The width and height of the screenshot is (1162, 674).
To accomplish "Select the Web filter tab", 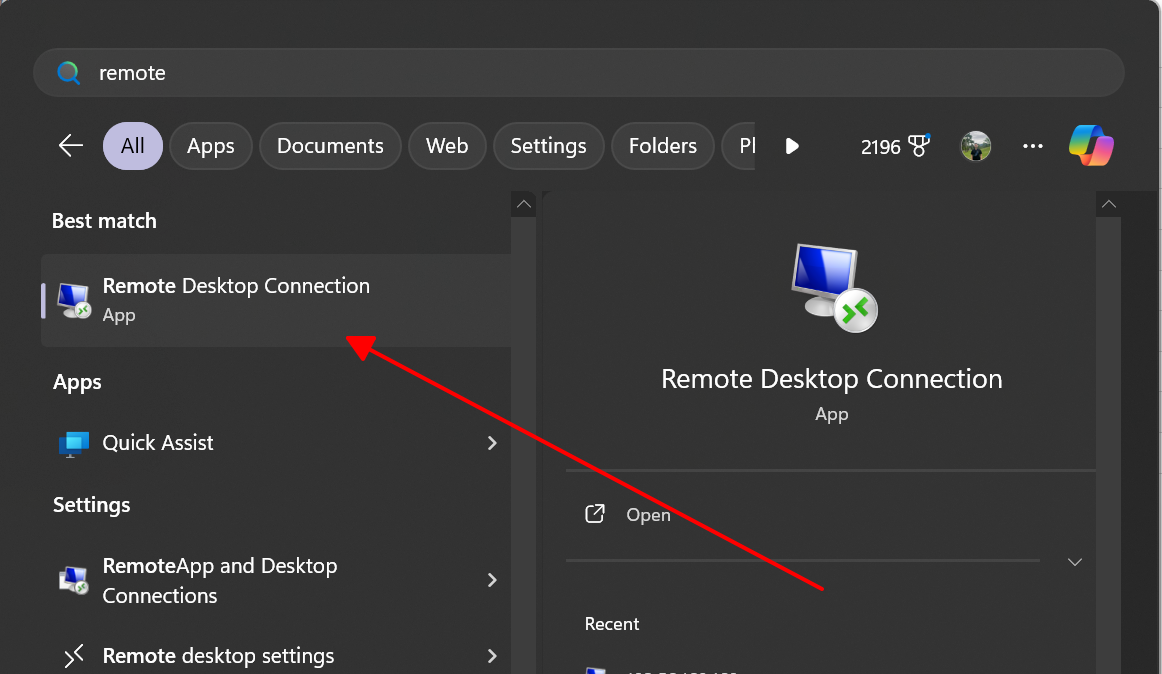I will 447,146.
